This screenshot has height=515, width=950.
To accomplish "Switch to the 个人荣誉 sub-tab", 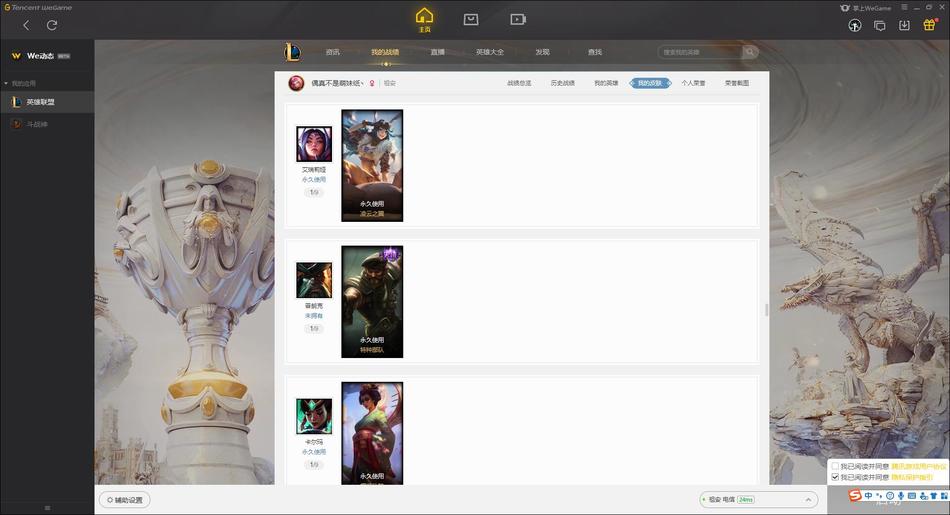I will click(693, 83).
